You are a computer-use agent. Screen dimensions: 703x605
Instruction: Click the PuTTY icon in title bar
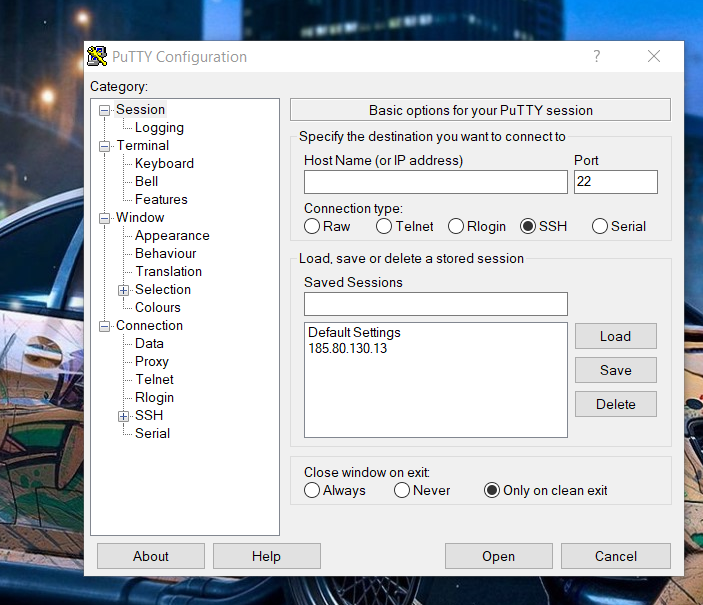coord(96,57)
